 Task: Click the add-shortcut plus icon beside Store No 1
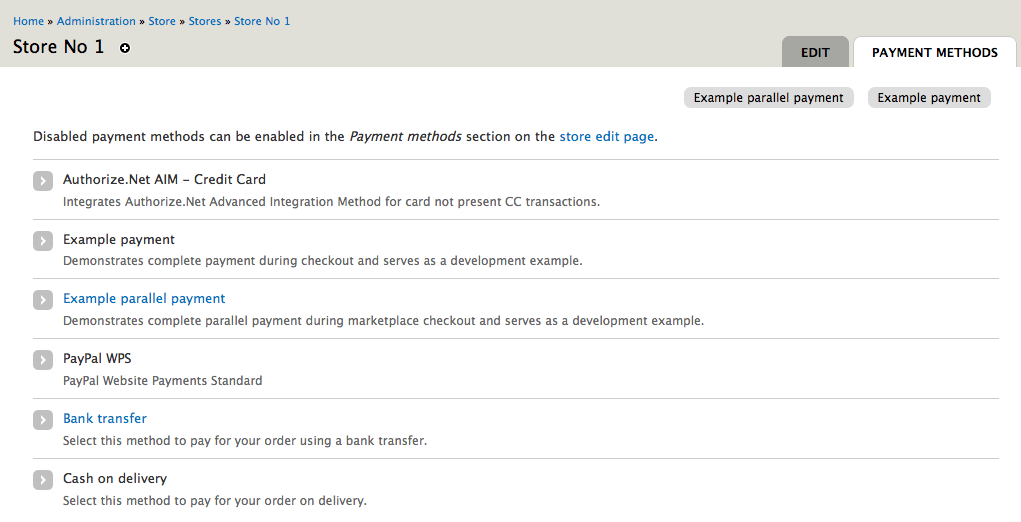[x=125, y=48]
